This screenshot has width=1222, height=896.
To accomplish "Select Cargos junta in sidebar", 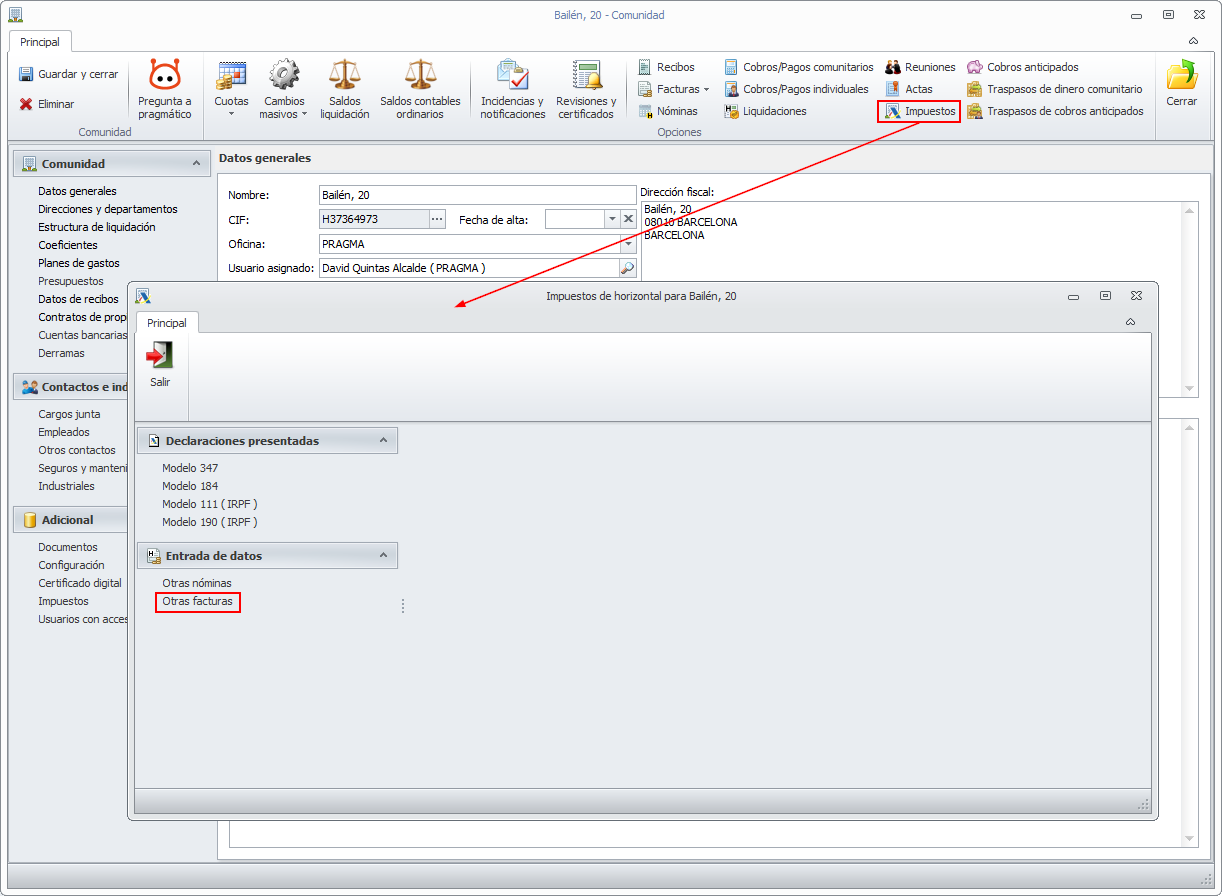I will pyautogui.click(x=69, y=414).
